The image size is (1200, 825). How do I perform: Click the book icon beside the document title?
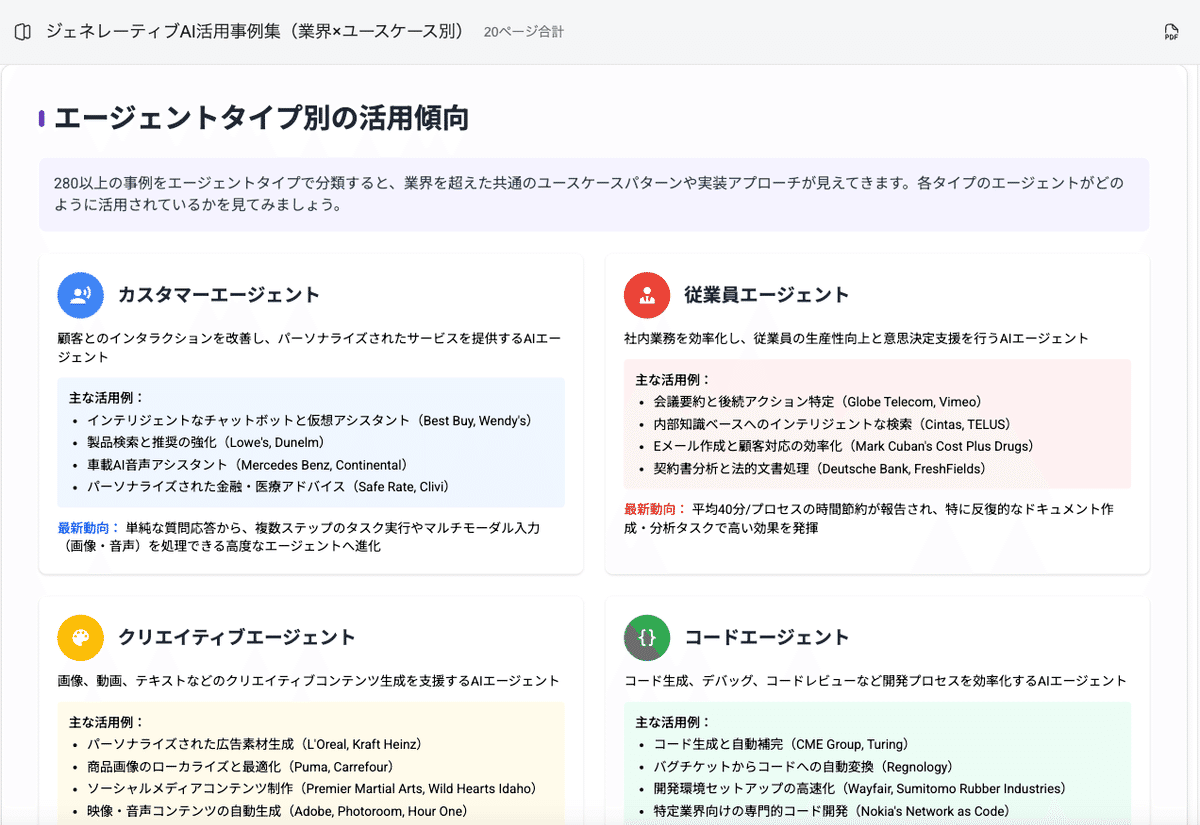[x=23, y=32]
